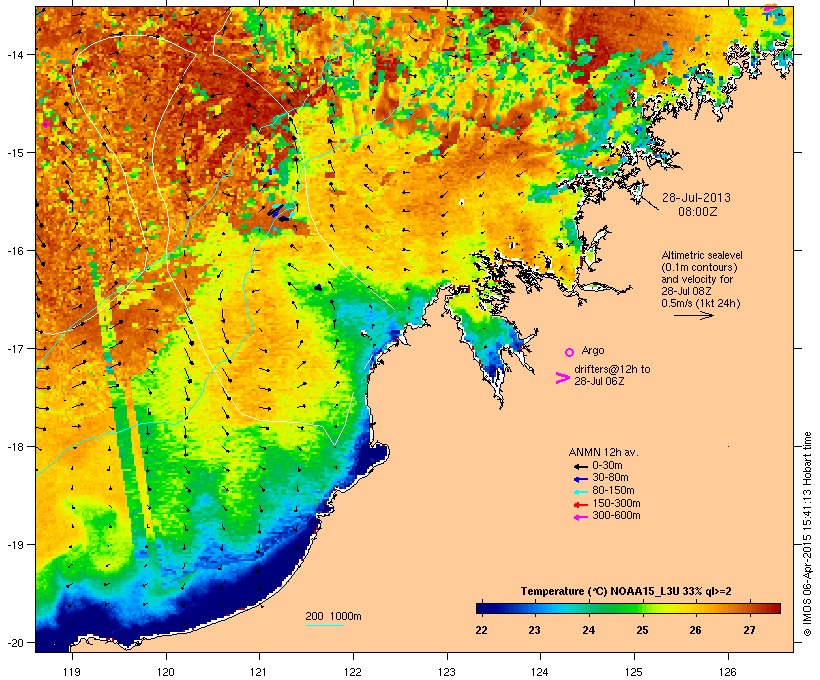
Task: Click latitude axis label '-16'
Action: click(14, 251)
